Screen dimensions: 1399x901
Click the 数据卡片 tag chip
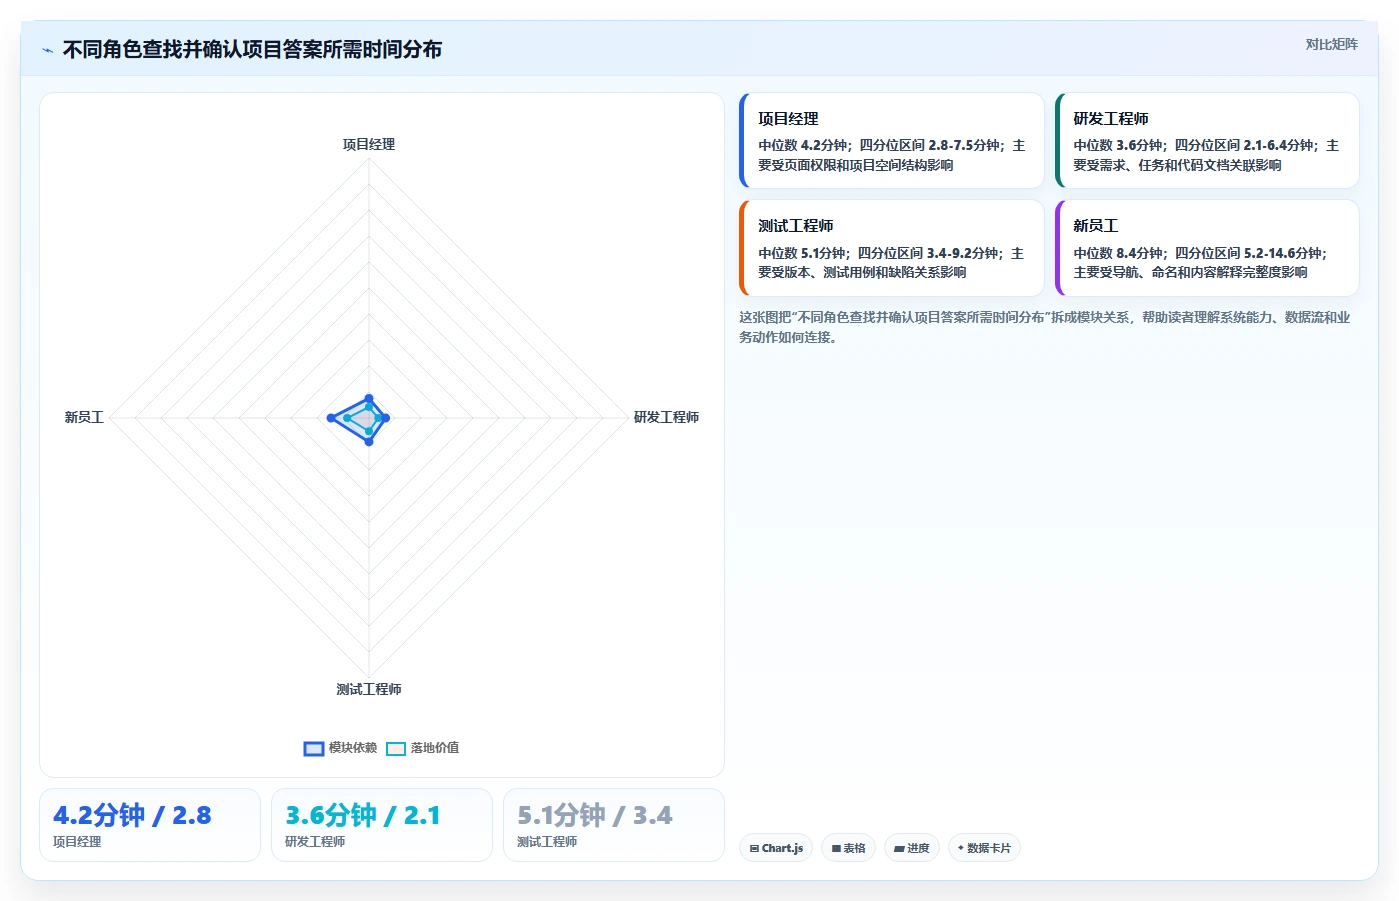(984, 848)
